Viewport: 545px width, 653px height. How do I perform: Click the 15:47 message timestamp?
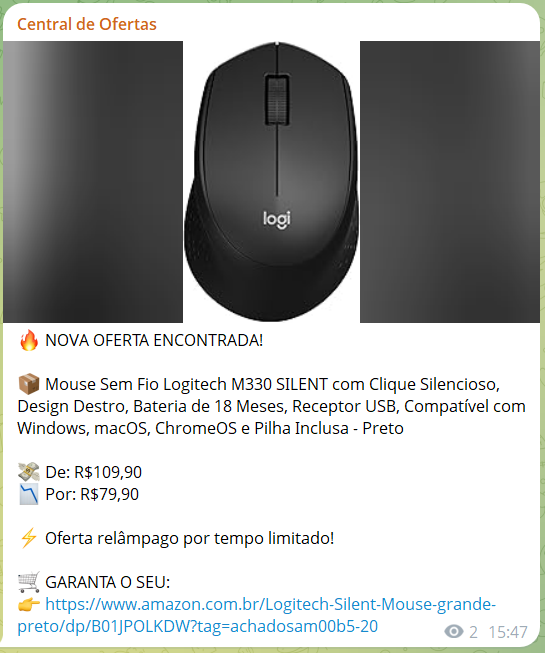508,632
